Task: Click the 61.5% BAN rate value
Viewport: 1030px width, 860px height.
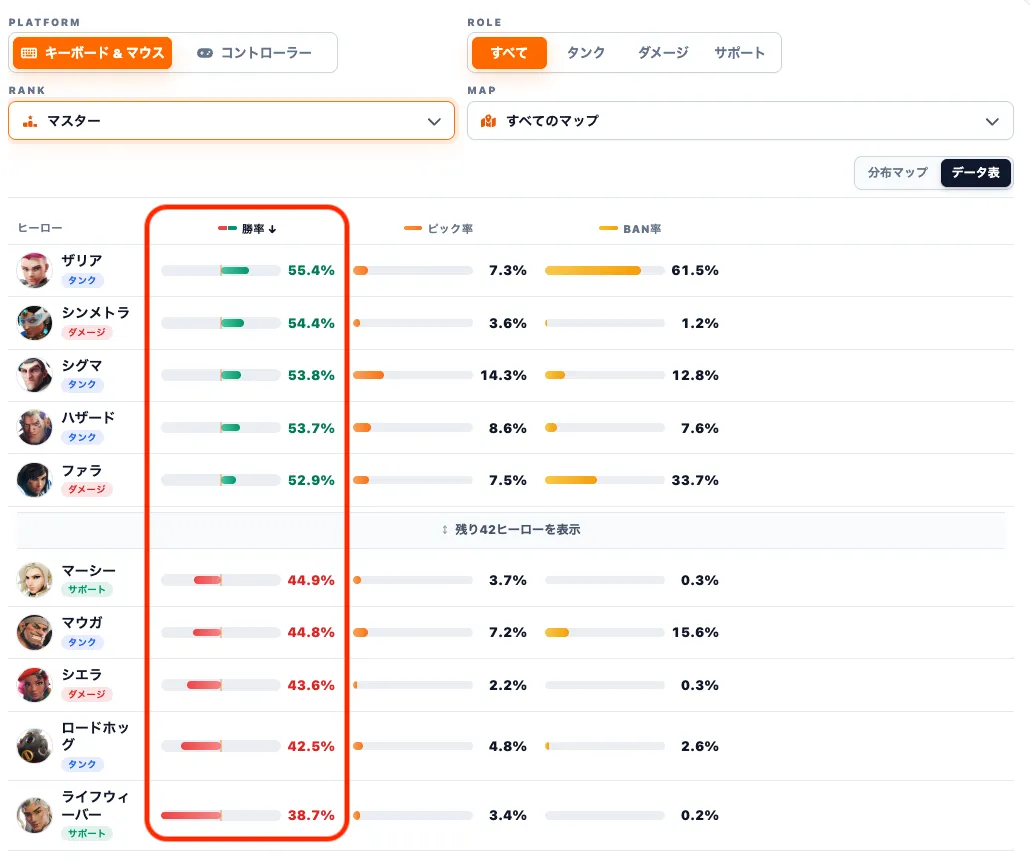Action: point(695,271)
